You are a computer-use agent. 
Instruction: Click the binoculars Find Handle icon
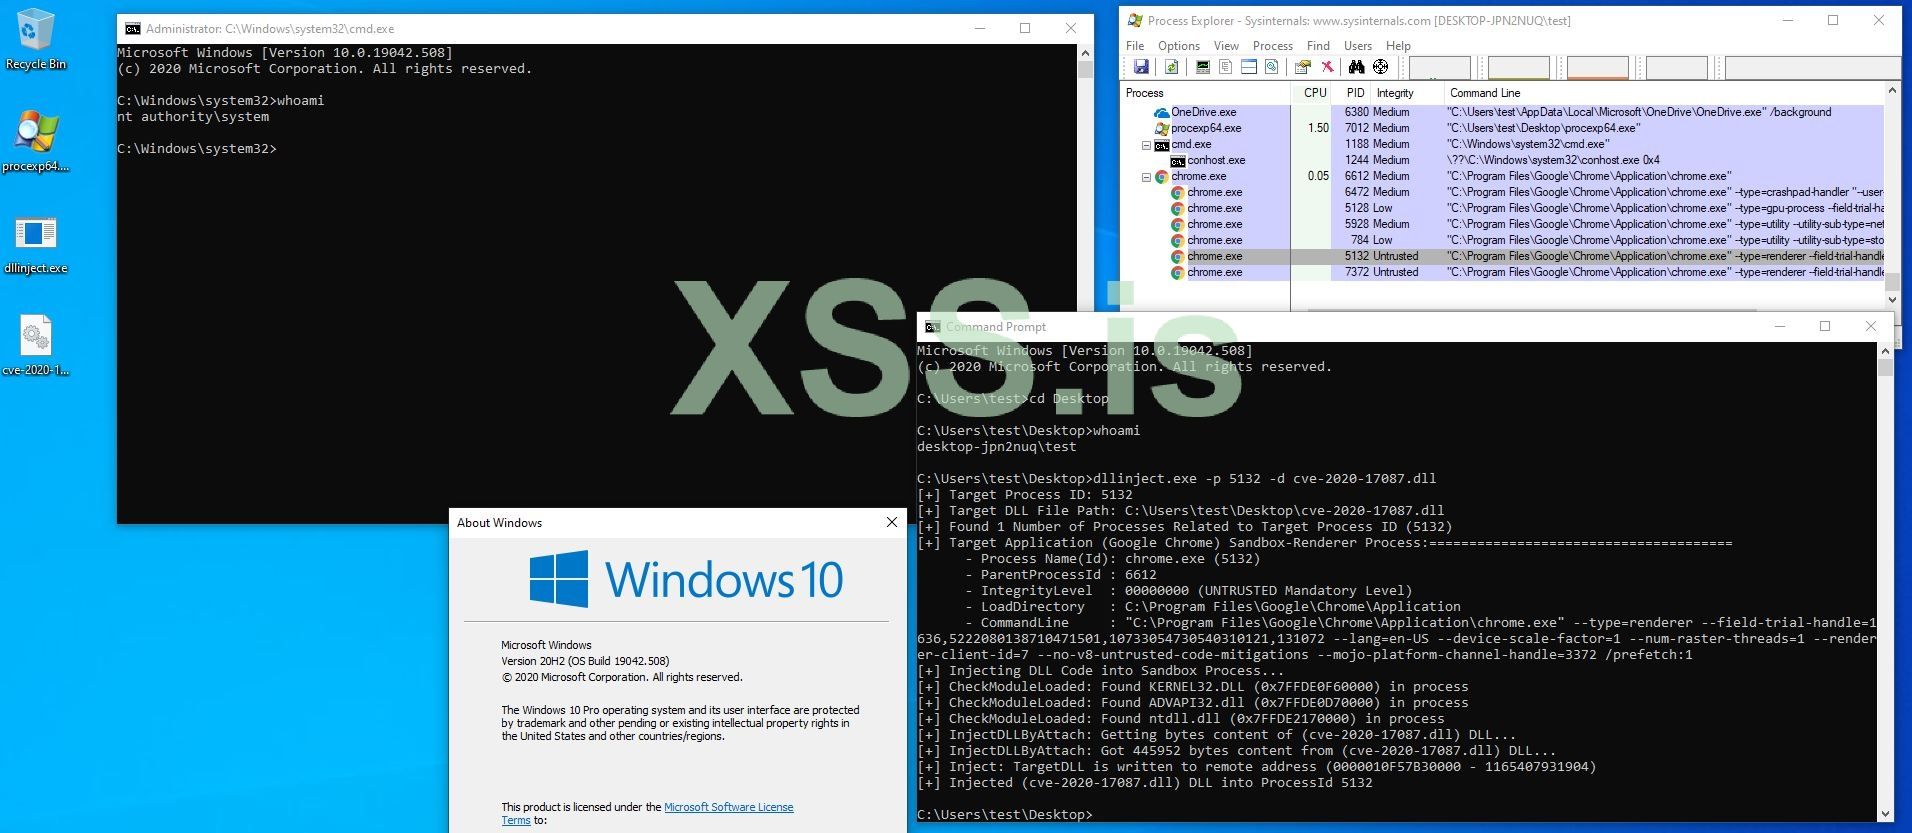click(1356, 67)
